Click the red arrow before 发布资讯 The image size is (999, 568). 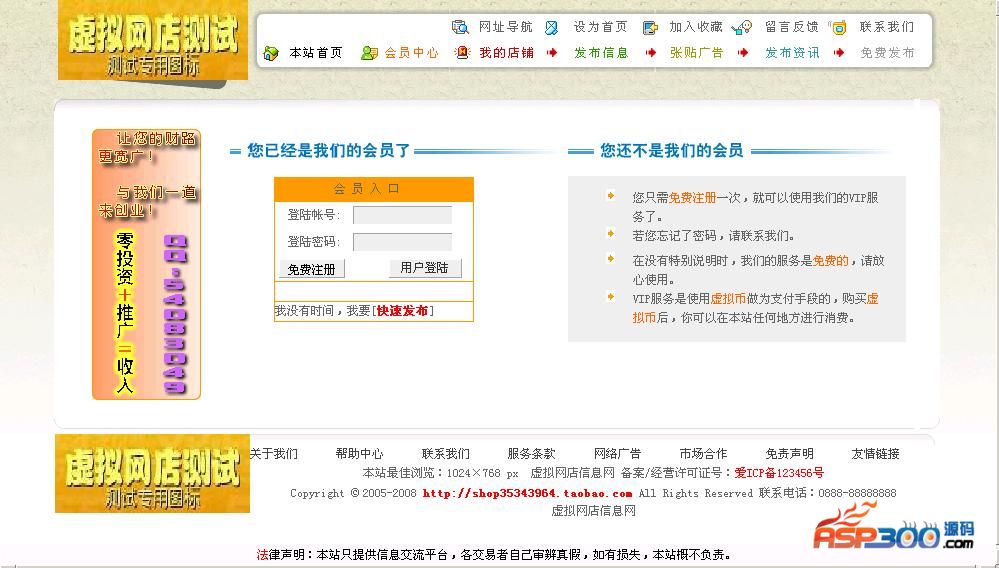[x=743, y=53]
